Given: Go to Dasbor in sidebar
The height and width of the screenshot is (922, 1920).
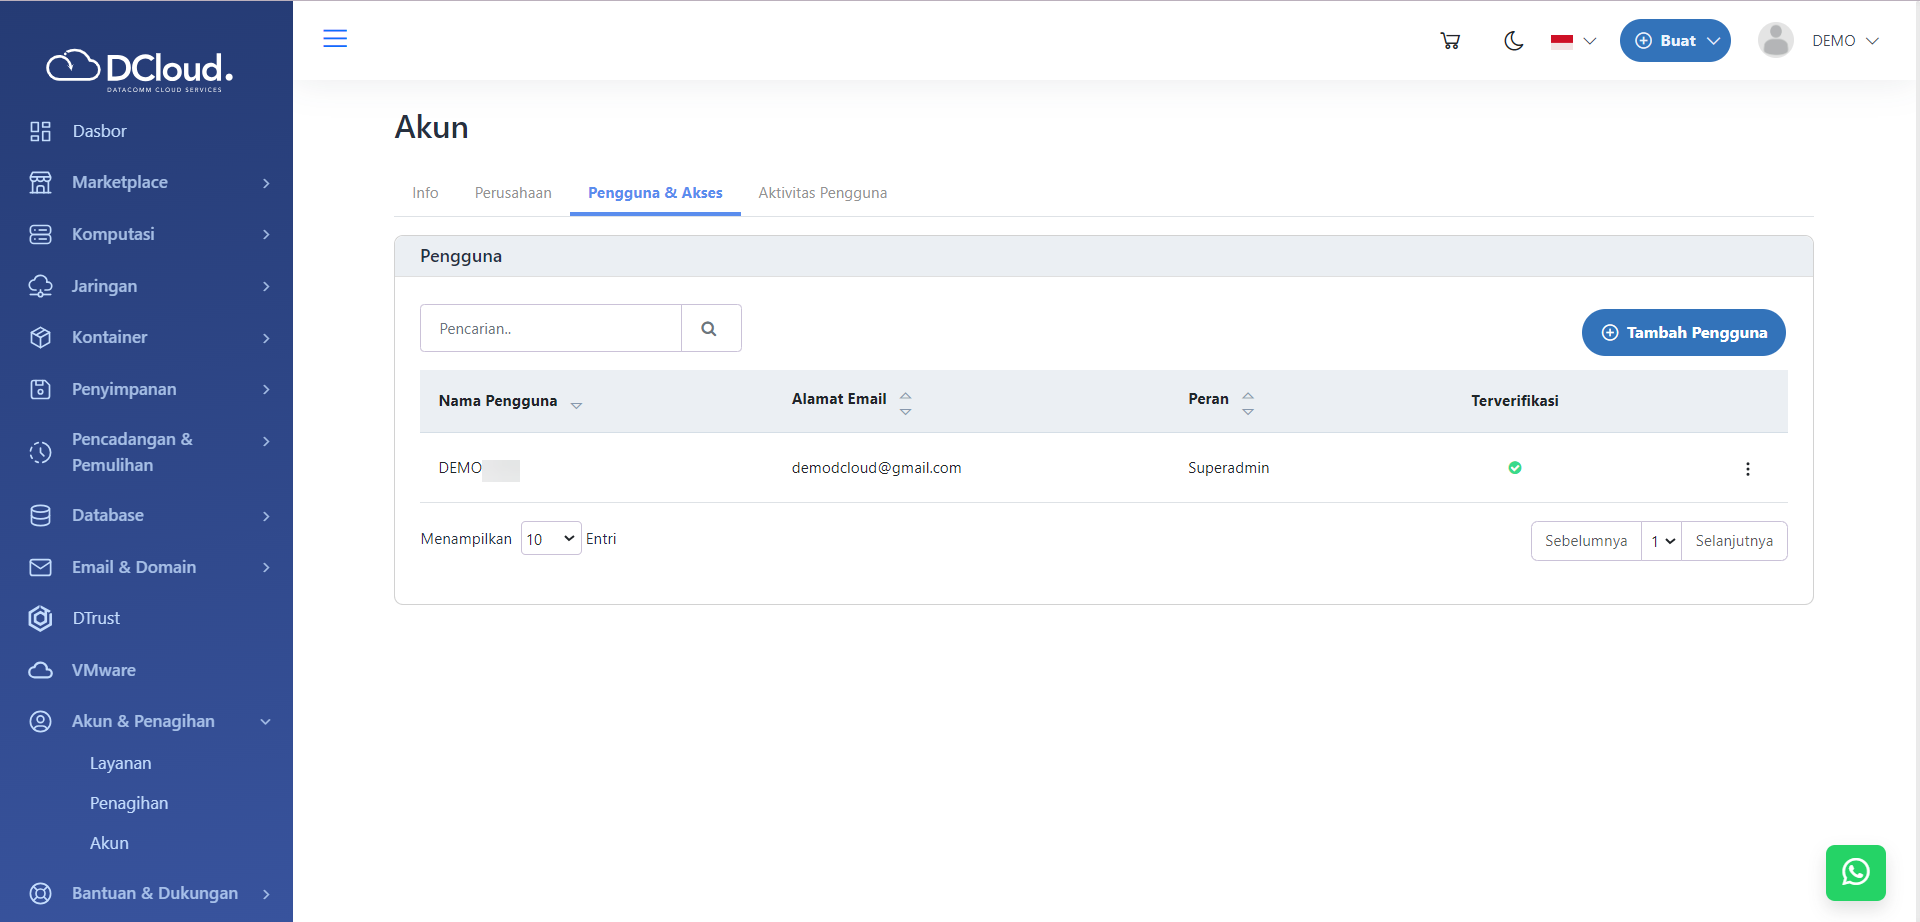Looking at the screenshot, I should pos(99,131).
